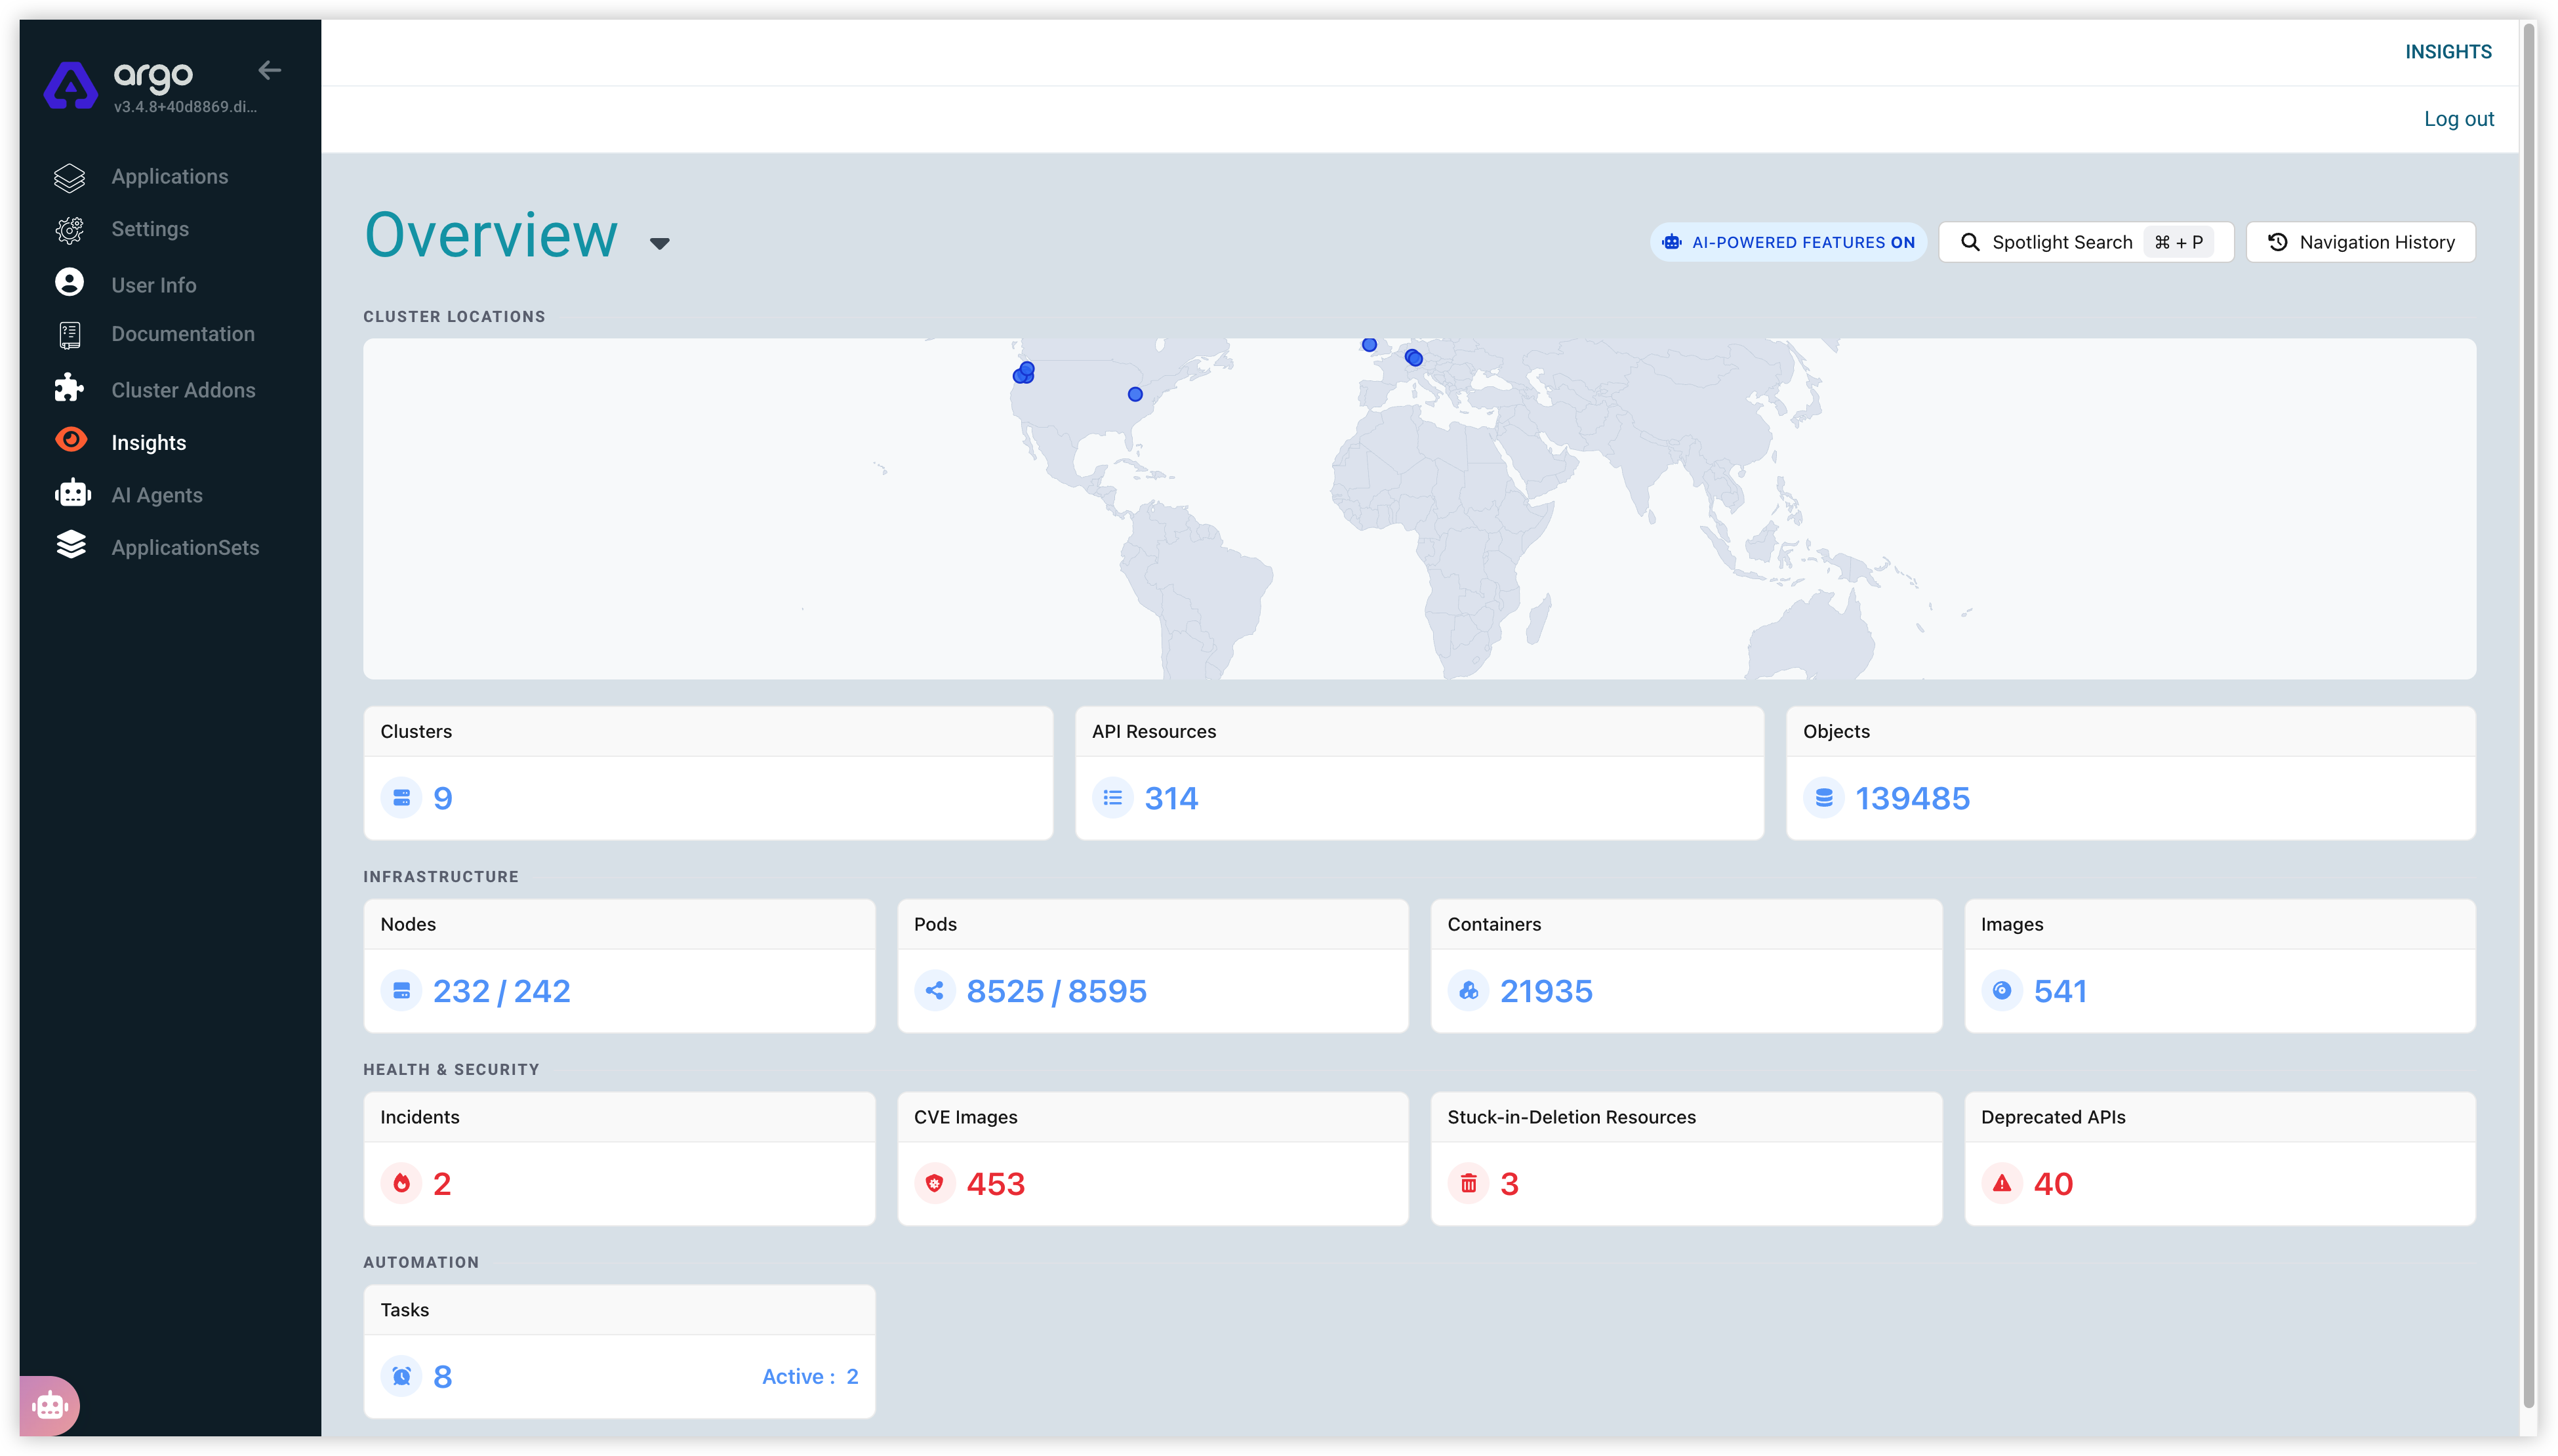Open the Deprecated APIs count 40
Screen dimensions: 2558x1456
tap(2053, 1184)
